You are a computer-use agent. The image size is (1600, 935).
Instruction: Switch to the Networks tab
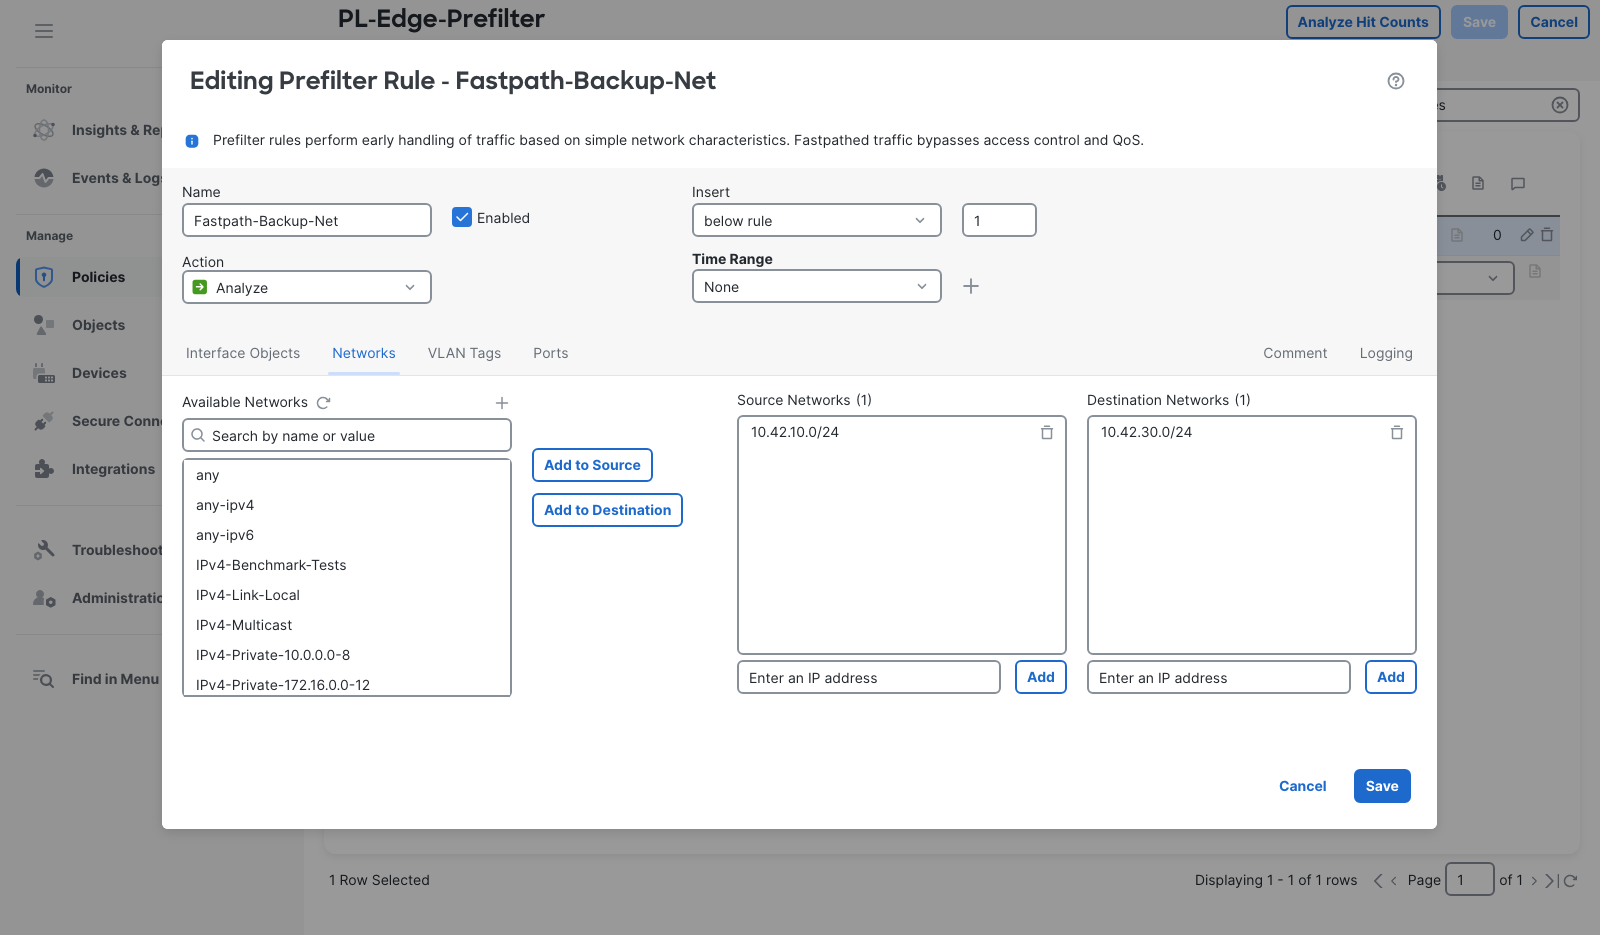point(364,353)
